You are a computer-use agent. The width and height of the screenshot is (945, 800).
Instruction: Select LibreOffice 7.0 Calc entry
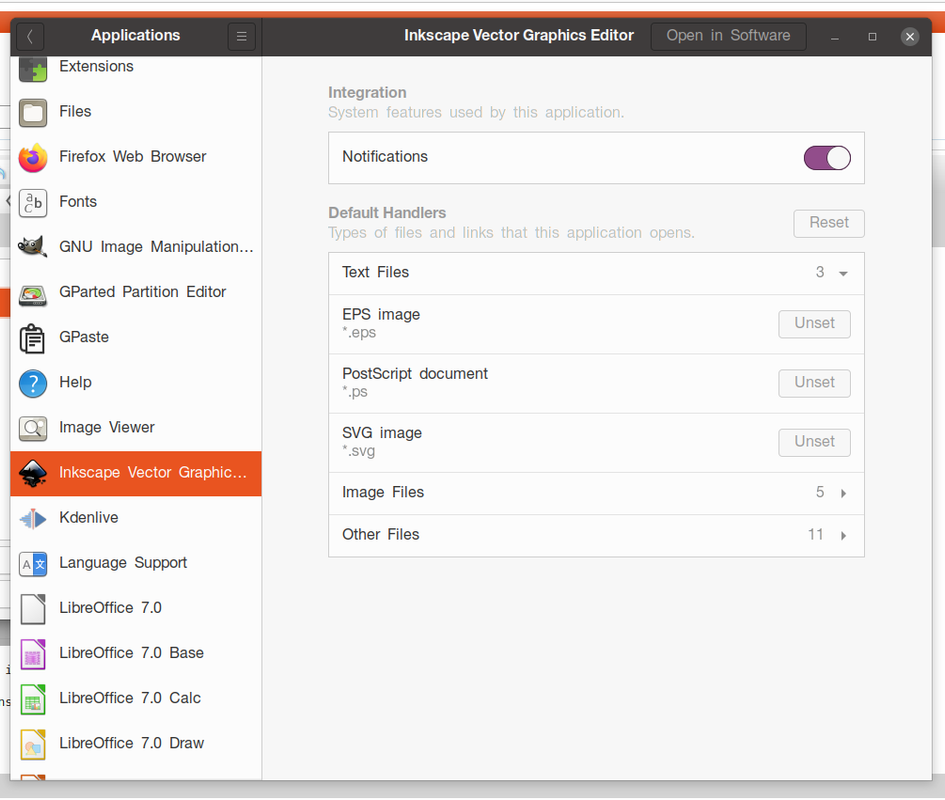136,699
